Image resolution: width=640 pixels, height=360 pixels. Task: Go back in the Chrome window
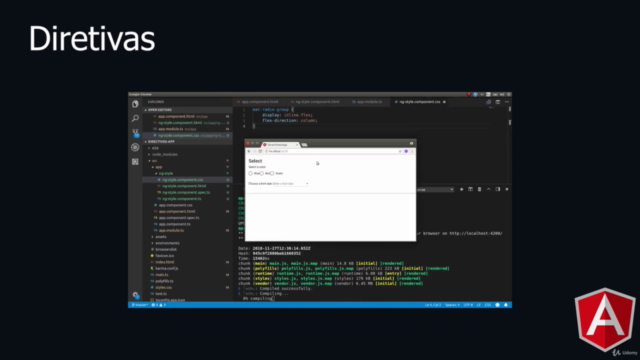(249, 151)
